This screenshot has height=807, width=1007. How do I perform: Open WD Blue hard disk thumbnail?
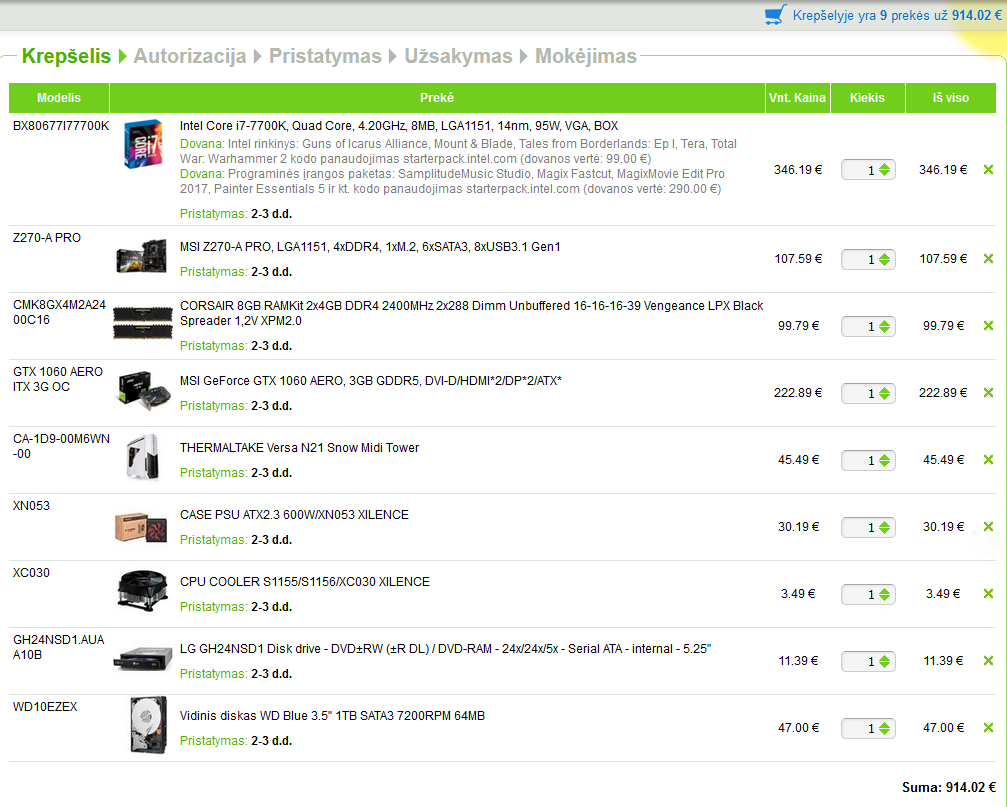[148, 725]
